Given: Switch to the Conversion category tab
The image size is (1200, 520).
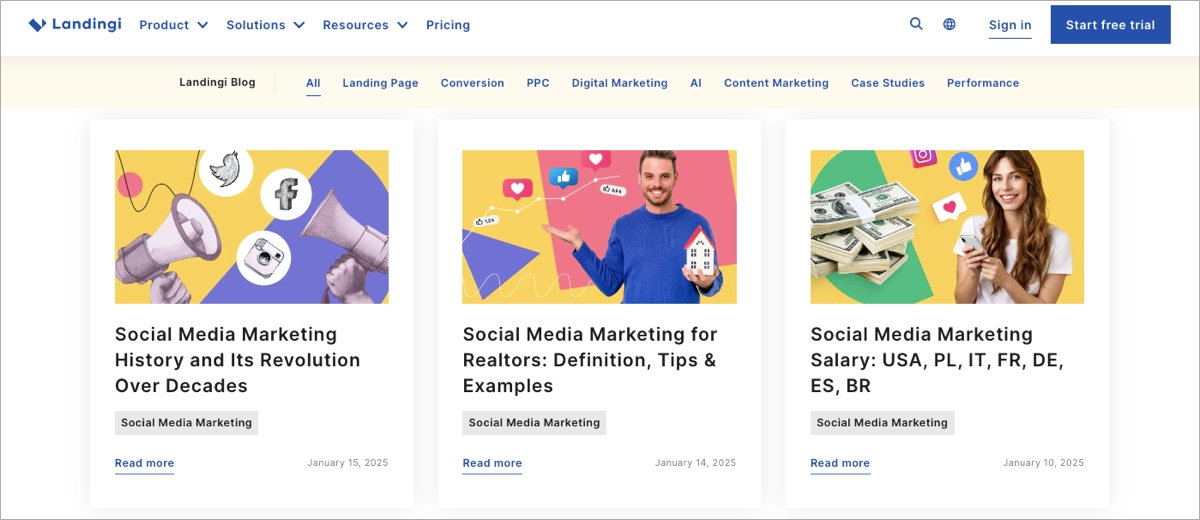Looking at the screenshot, I should pyautogui.click(x=472, y=83).
